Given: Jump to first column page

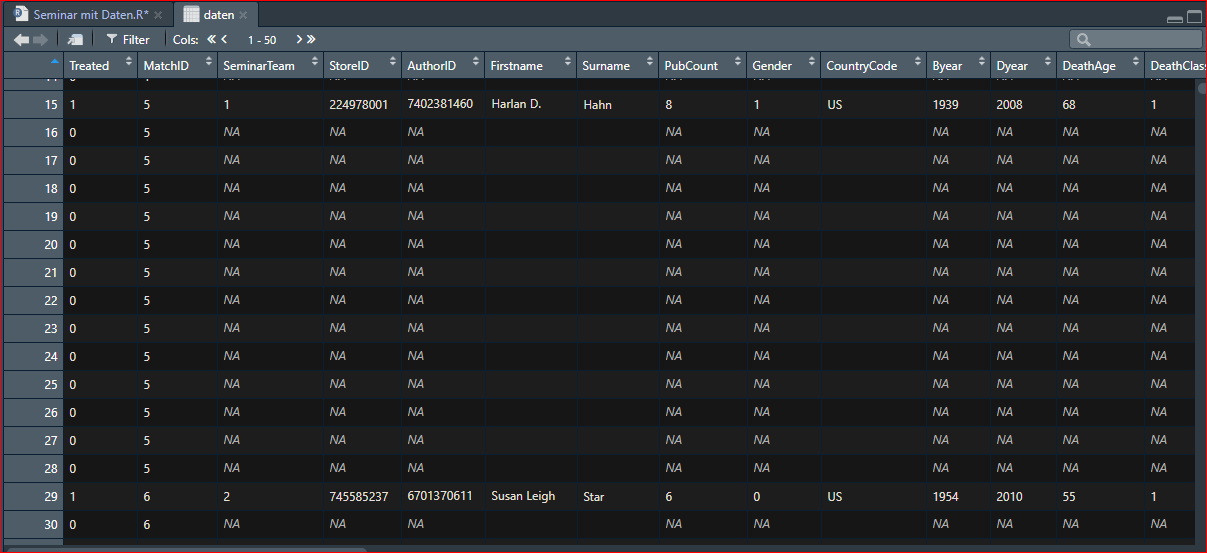Looking at the screenshot, I should (x=211, y=40).
